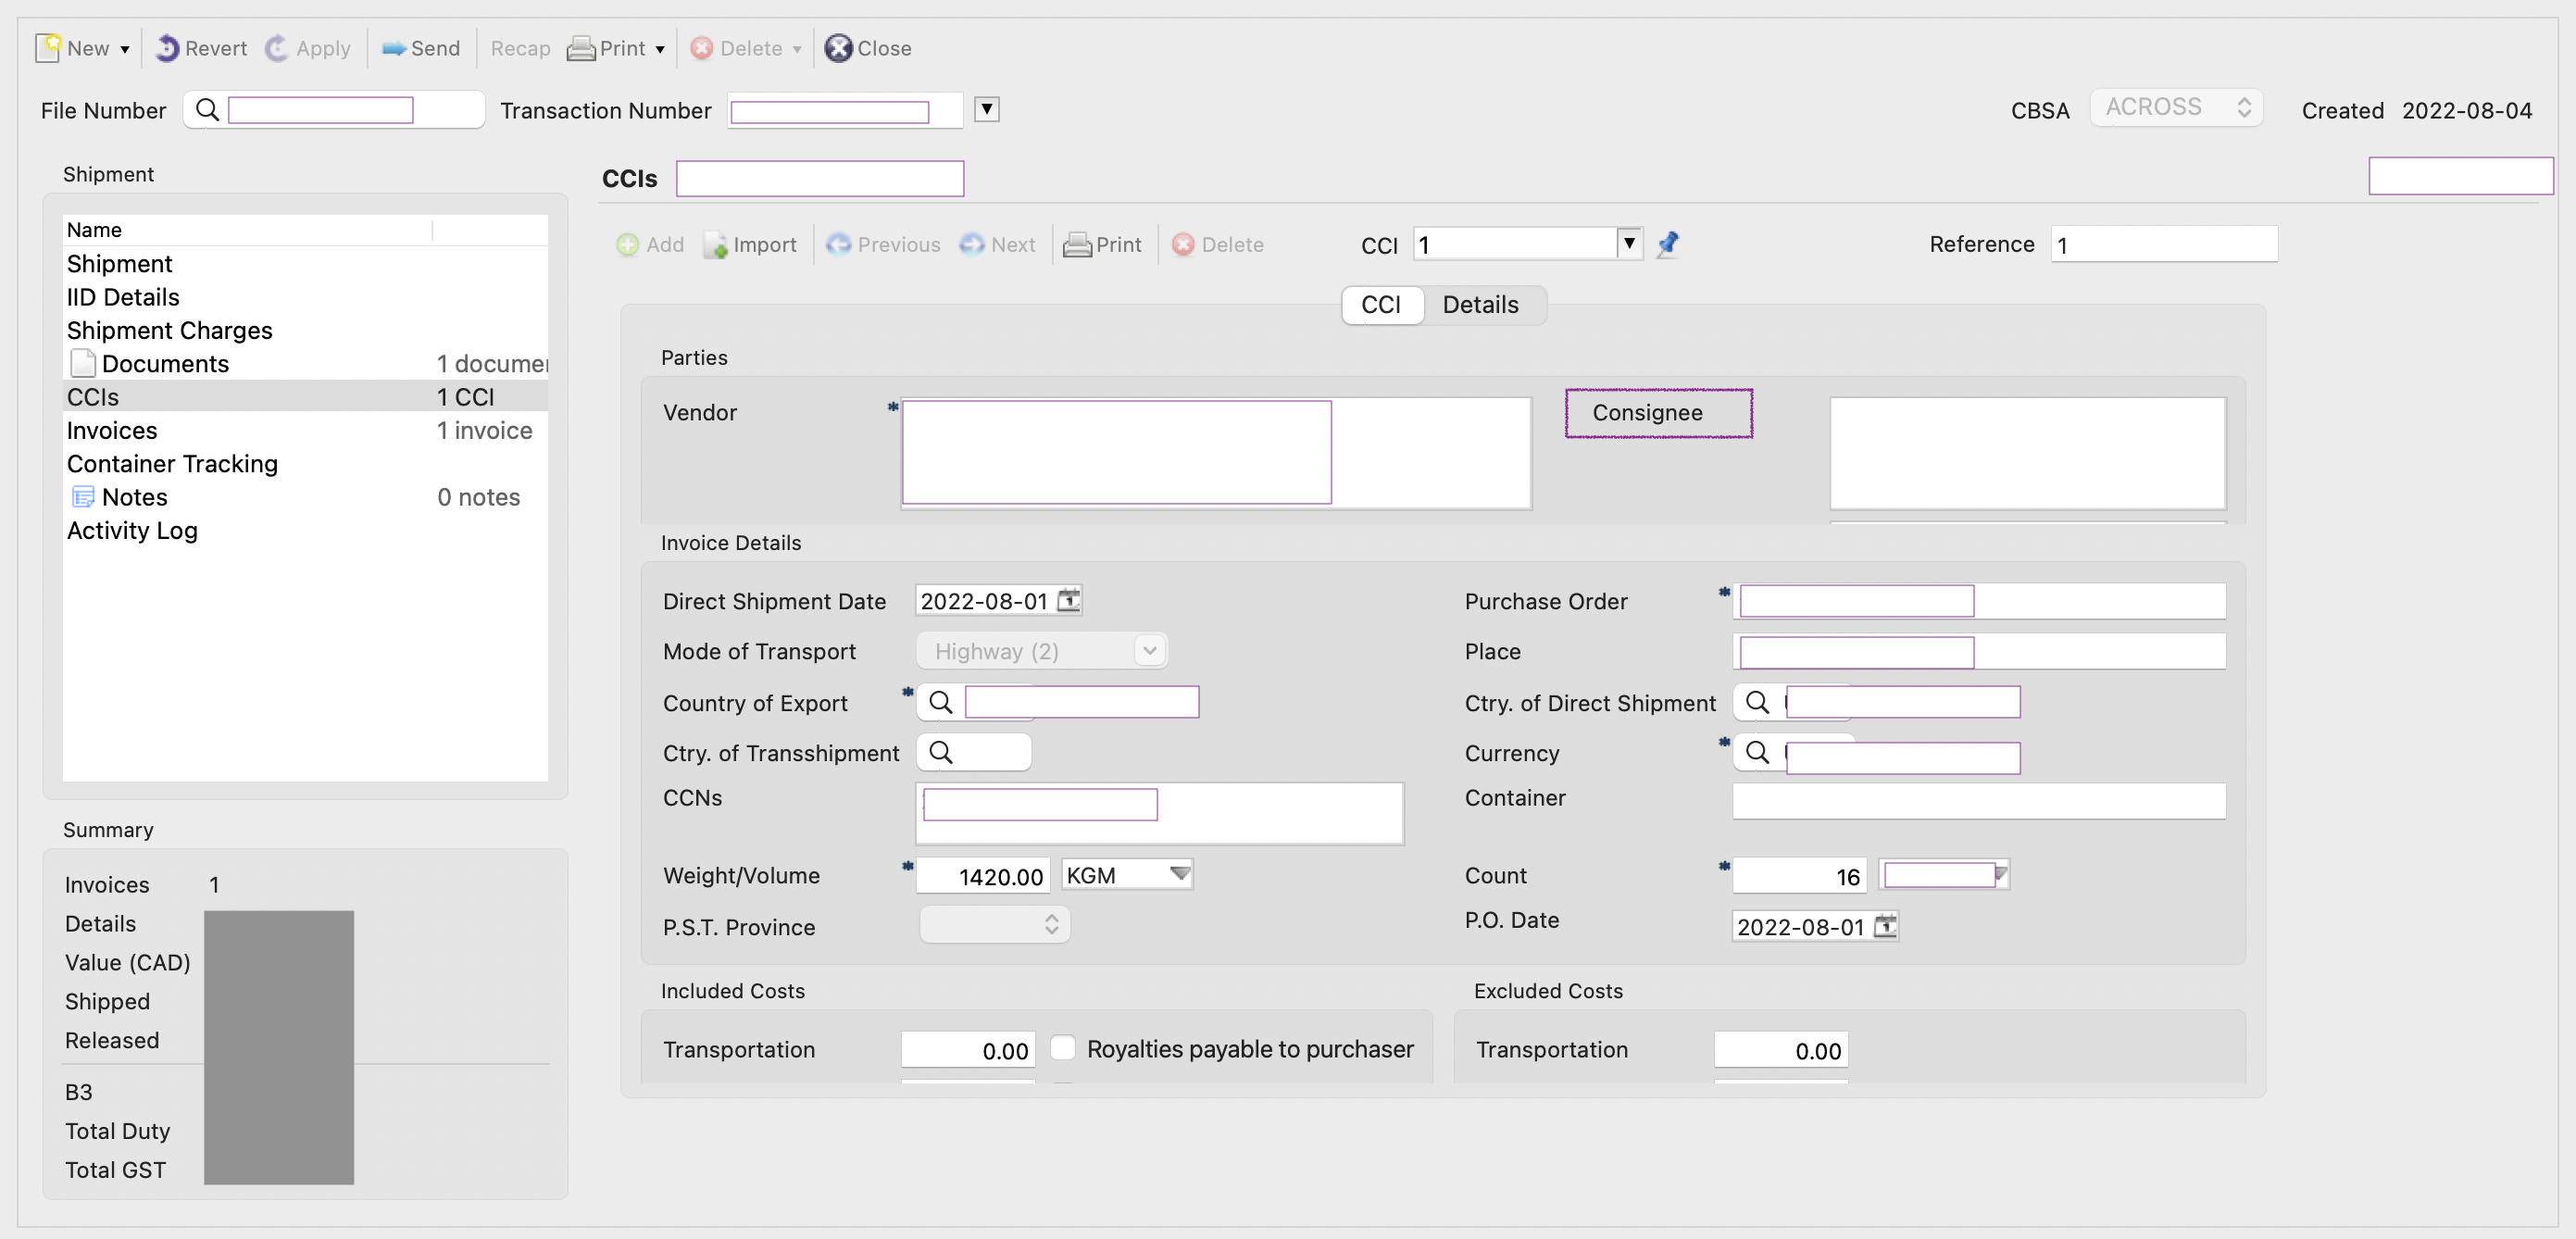The image size is (2576, 1239).
Task: Expand the top toolbar Print dropdown arrow
Action: click(x=660, y=49)
